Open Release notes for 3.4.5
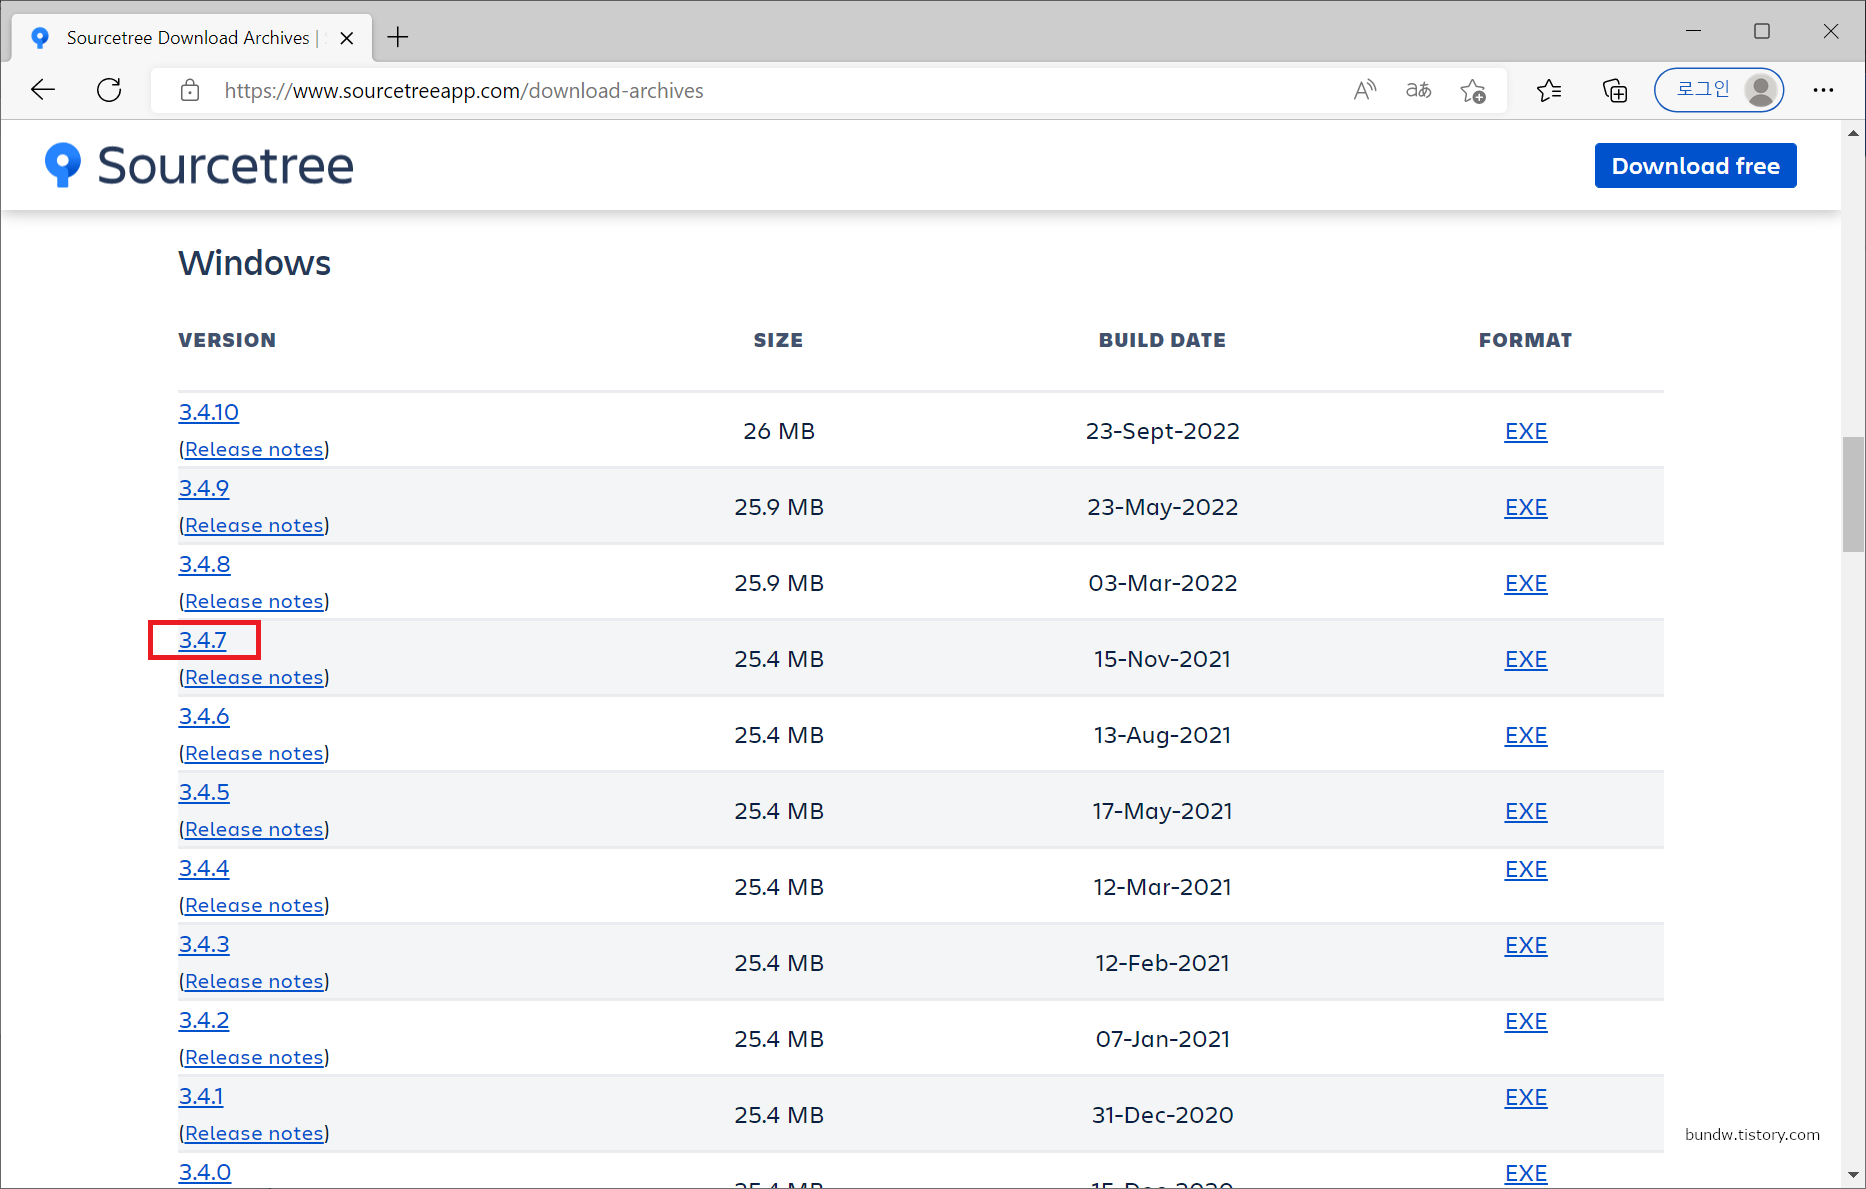Image resolution: width=1866 pixels, height=1189 pixels. [x=255, y=830]
